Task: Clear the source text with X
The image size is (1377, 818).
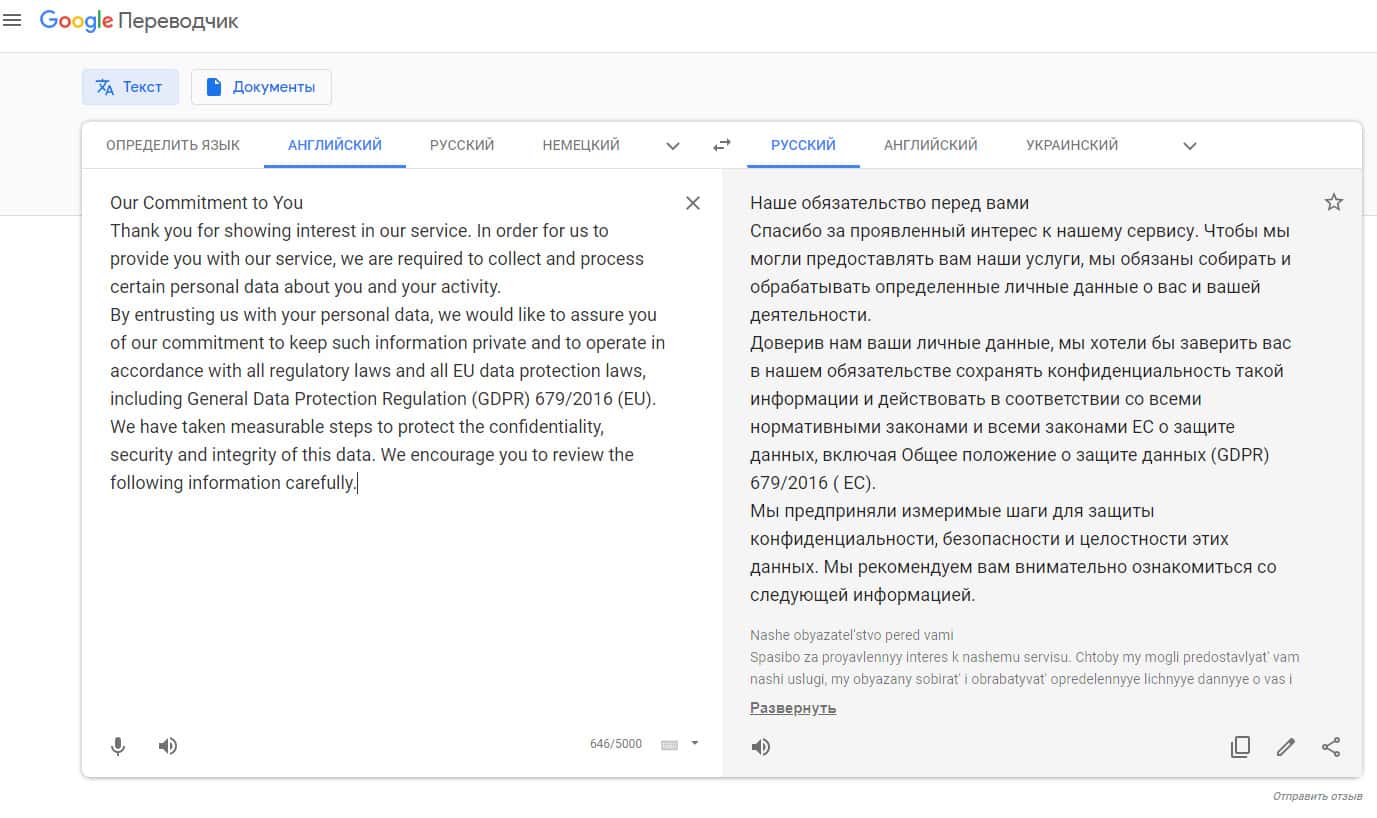Action: tap(693, 203)
